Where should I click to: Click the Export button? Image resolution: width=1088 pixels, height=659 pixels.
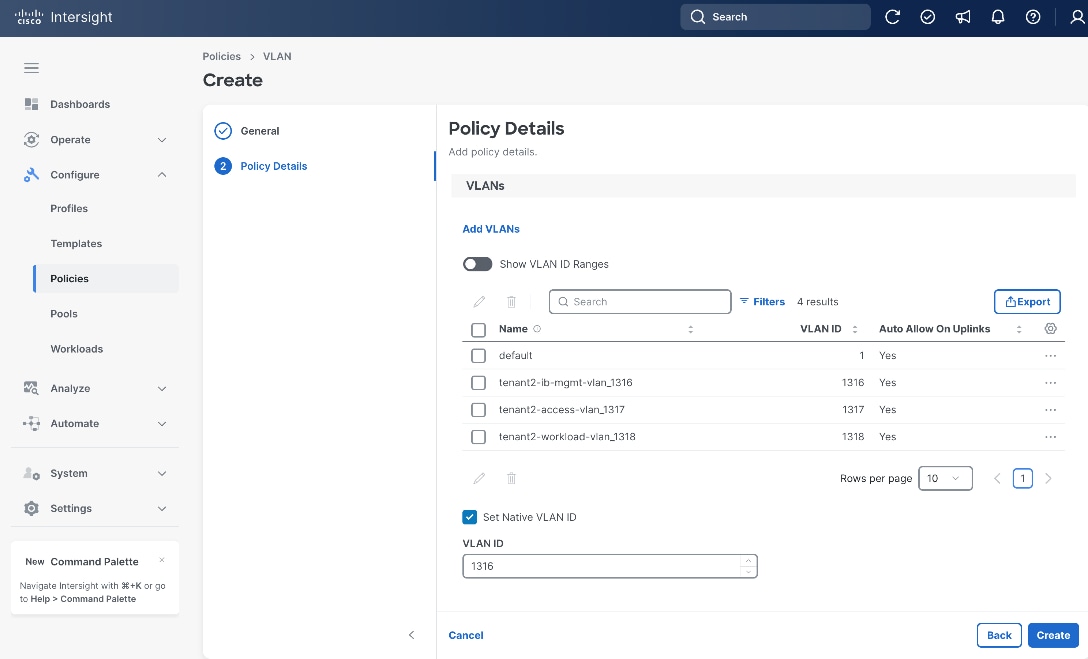click(x=1027, y=302)
